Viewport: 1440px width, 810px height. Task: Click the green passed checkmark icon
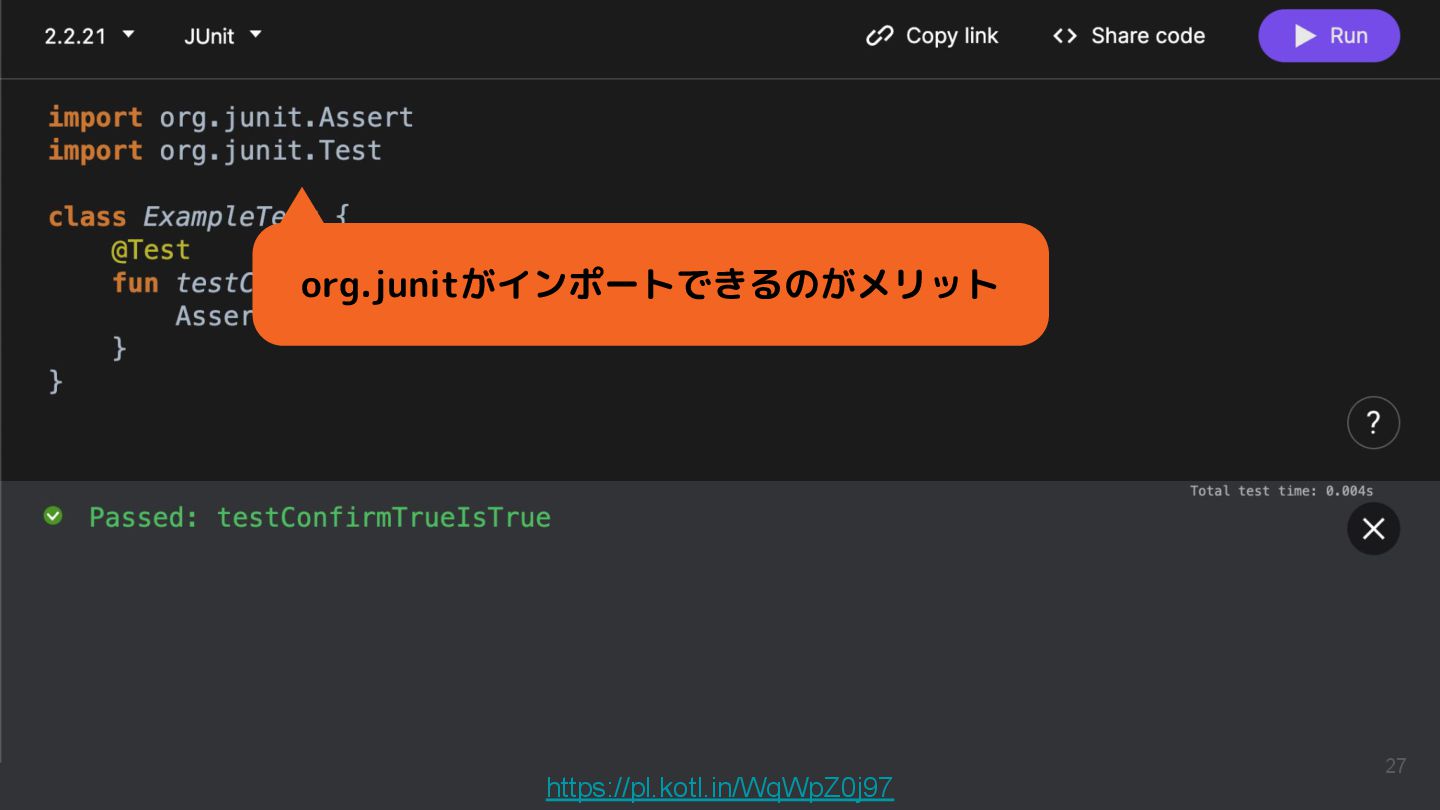pyautogui.click(x=53, y=516)
